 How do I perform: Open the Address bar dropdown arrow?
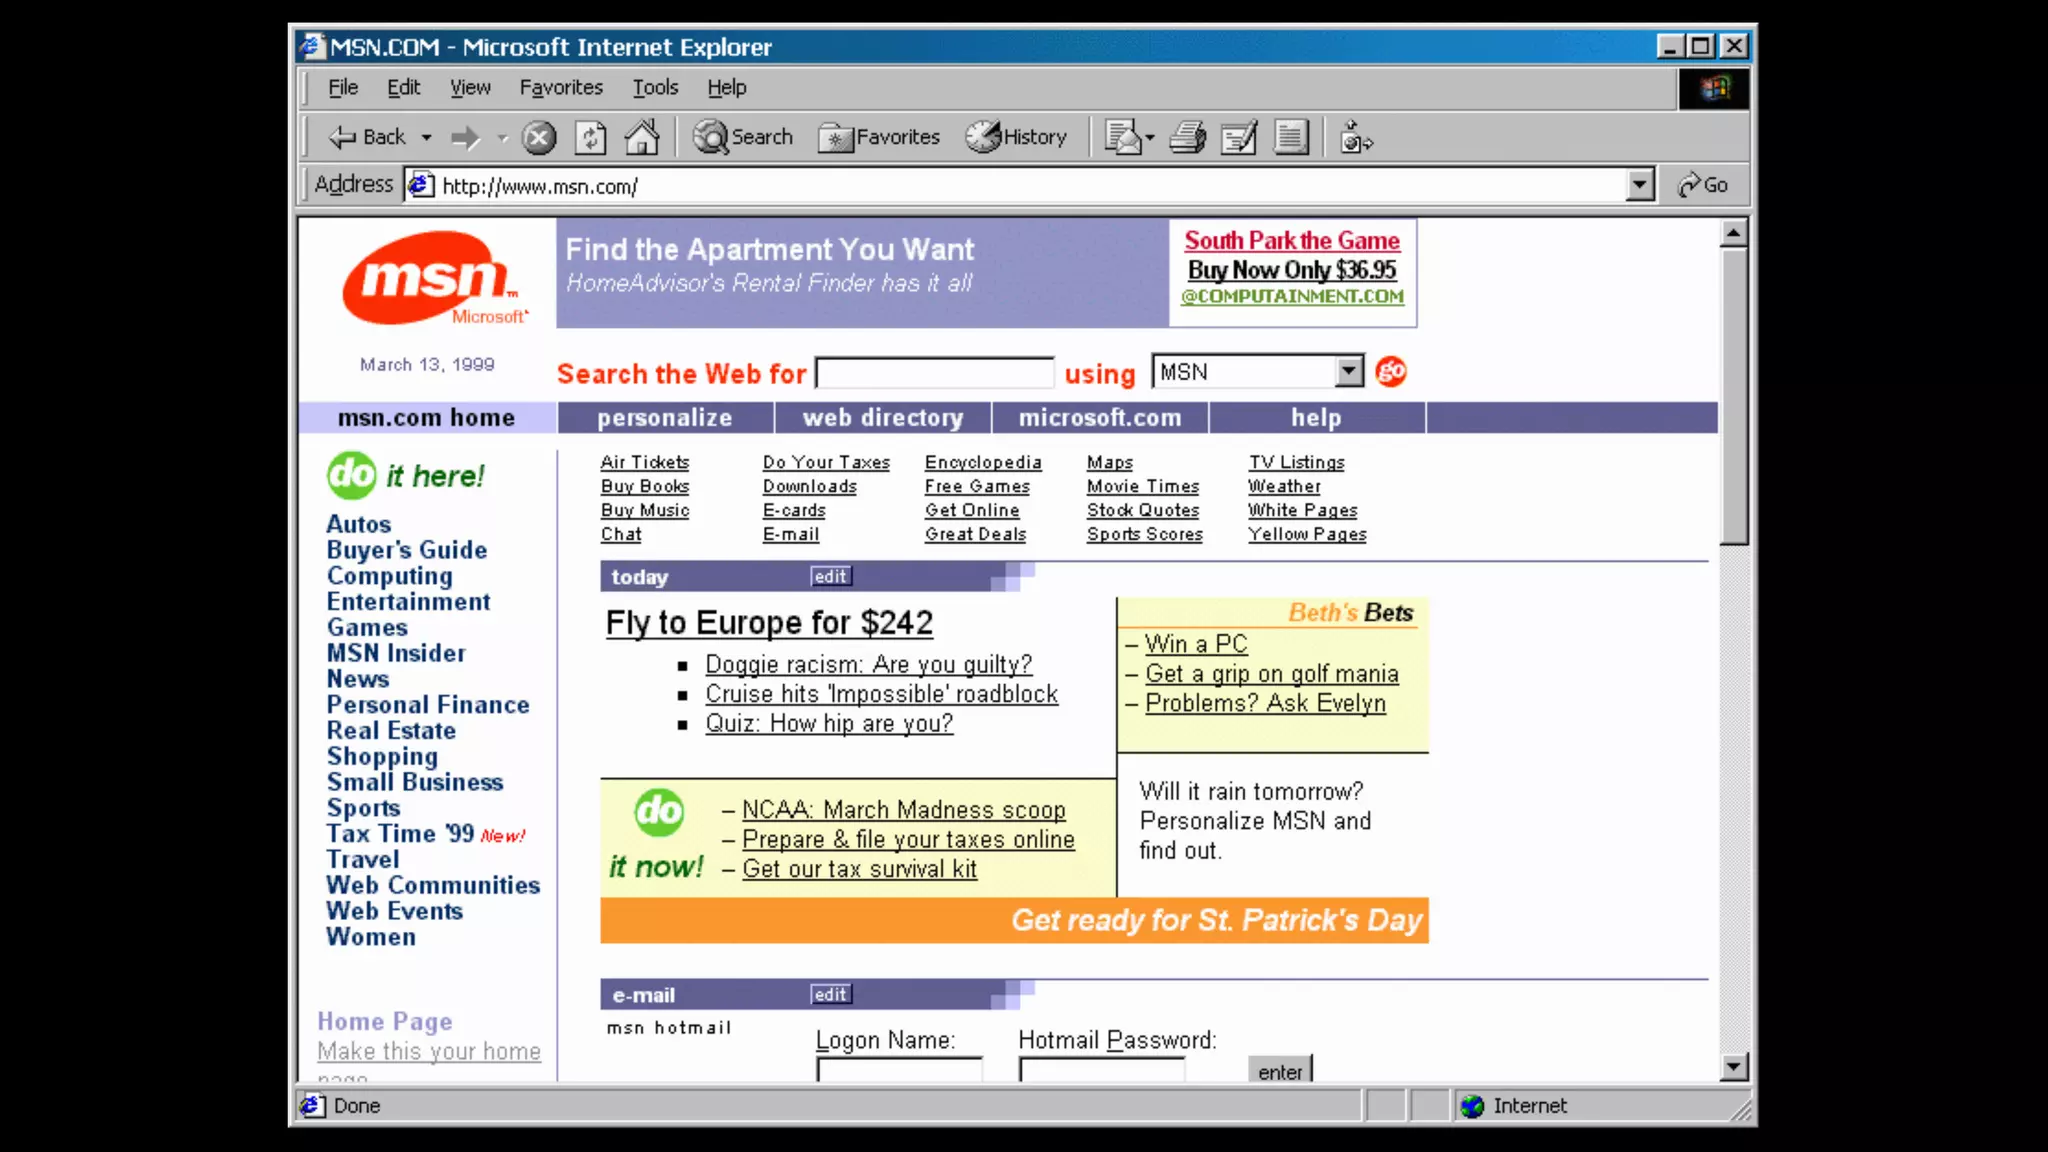(x=1639, y=185)
